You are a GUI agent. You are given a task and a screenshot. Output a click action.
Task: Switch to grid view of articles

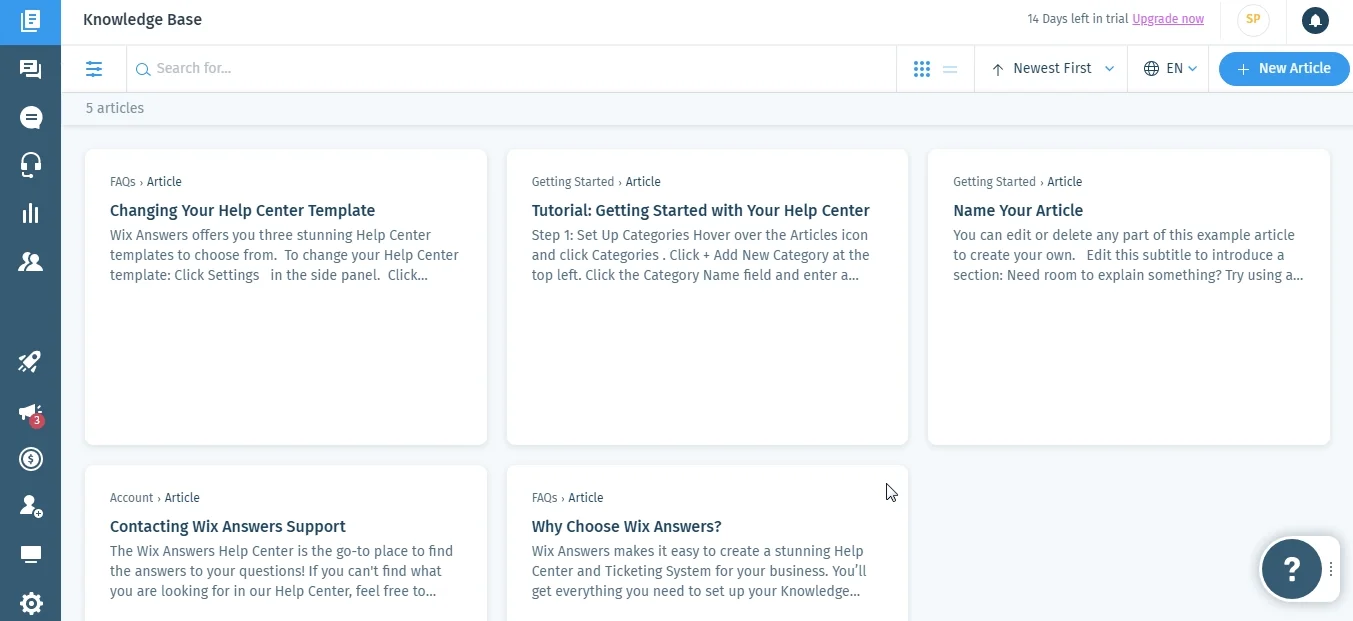pyautogui.click(x=922, y=69)
